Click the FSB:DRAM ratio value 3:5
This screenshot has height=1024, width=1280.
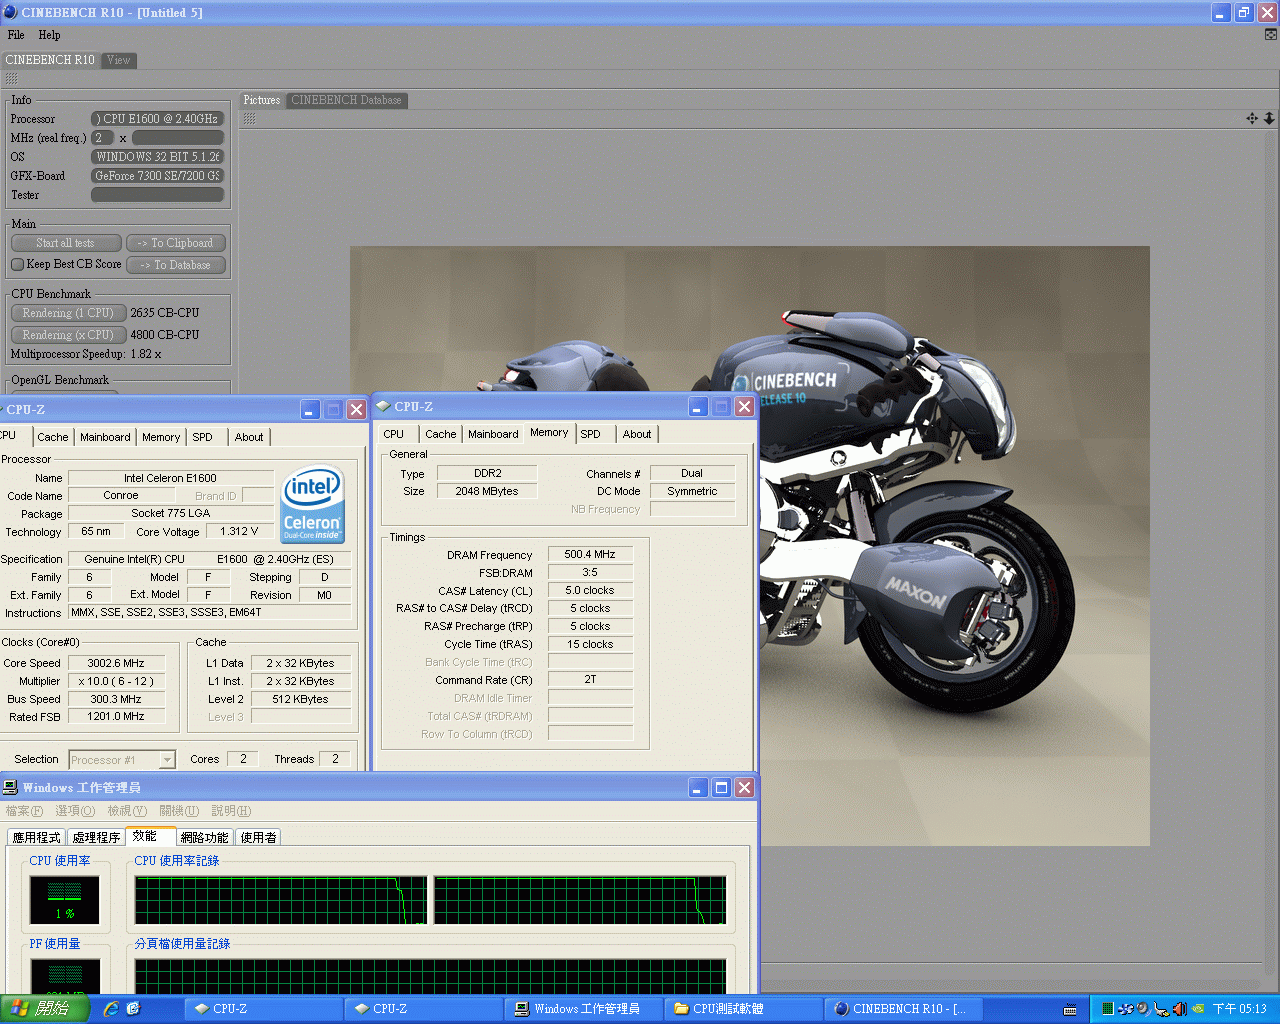[590, 573]
